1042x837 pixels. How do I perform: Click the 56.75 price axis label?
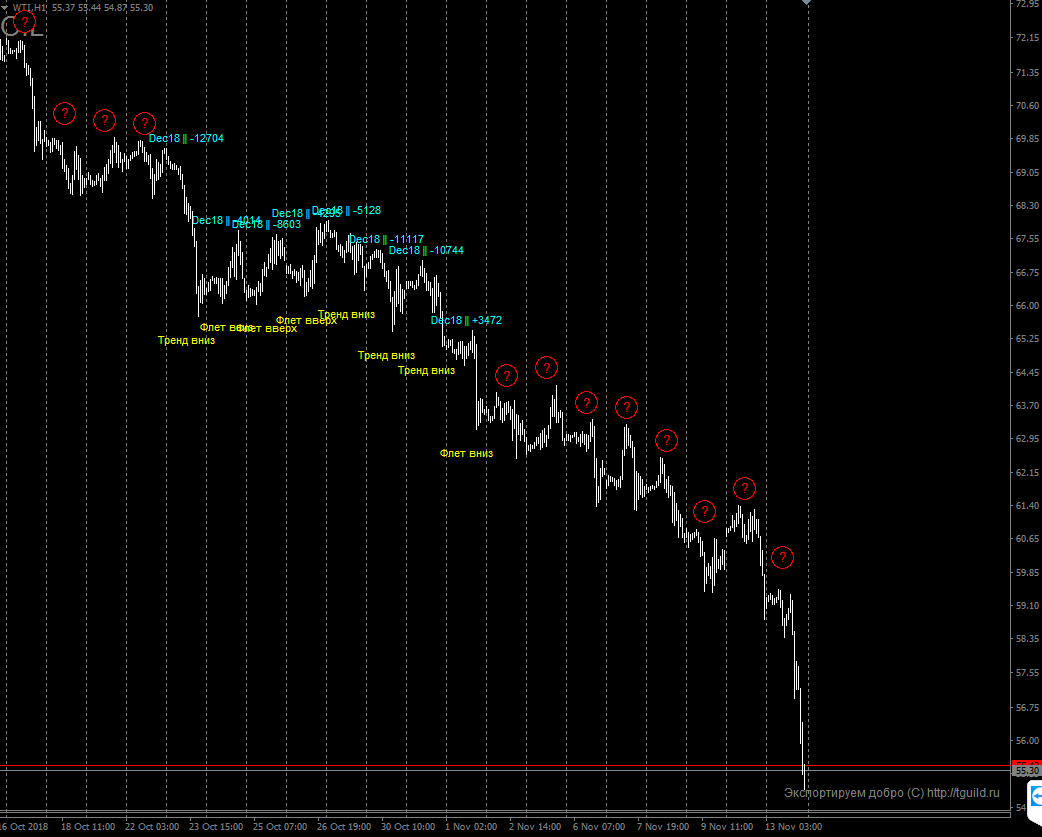tap(1027, 707)
